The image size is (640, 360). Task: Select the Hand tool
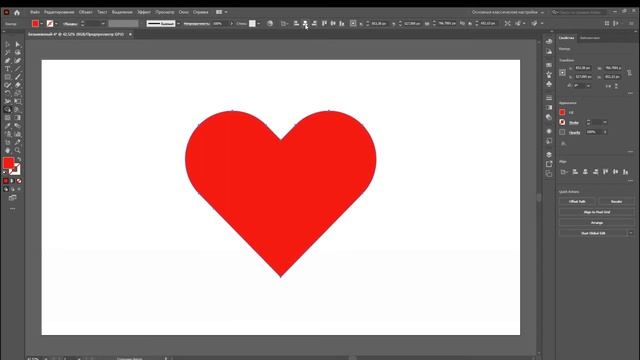pos(8,150)
